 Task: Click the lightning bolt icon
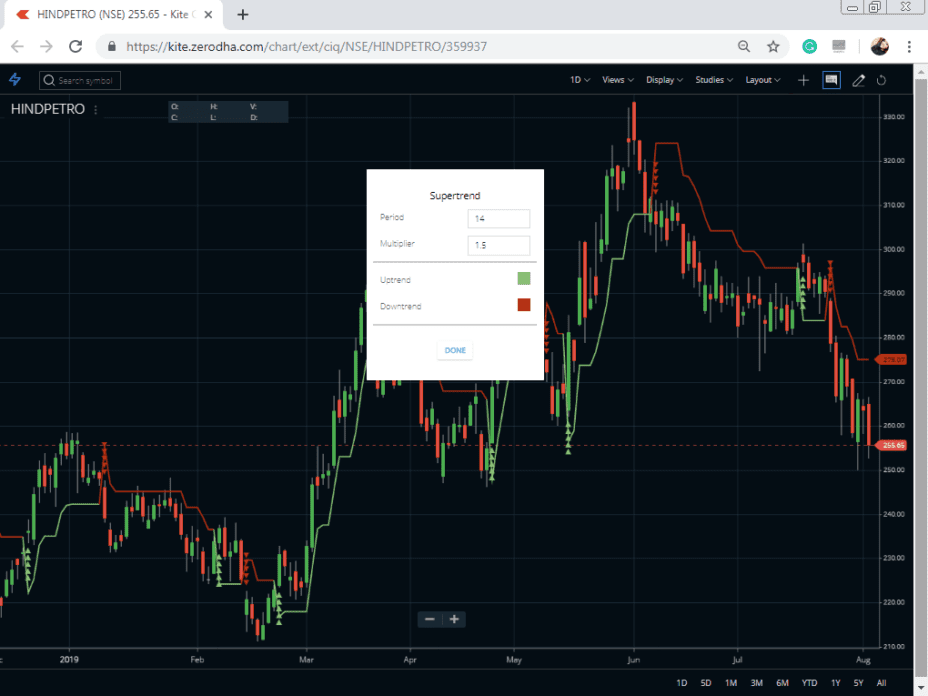pos(15,80)
